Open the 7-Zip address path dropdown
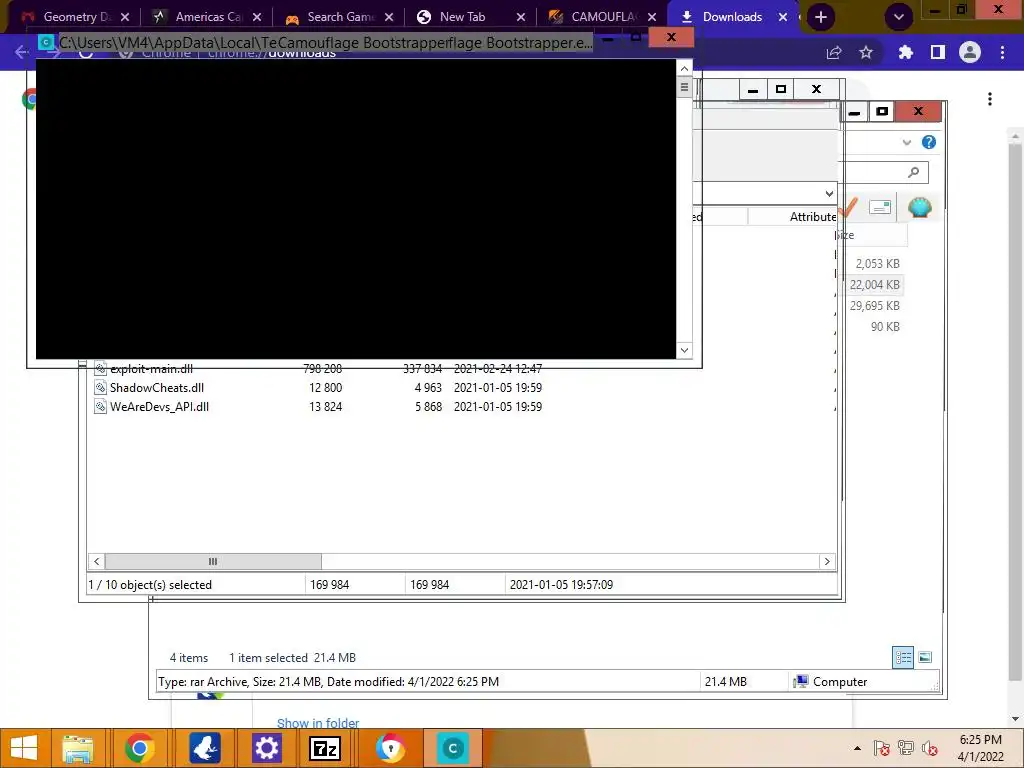1024x768 pixels. [829, 193]
